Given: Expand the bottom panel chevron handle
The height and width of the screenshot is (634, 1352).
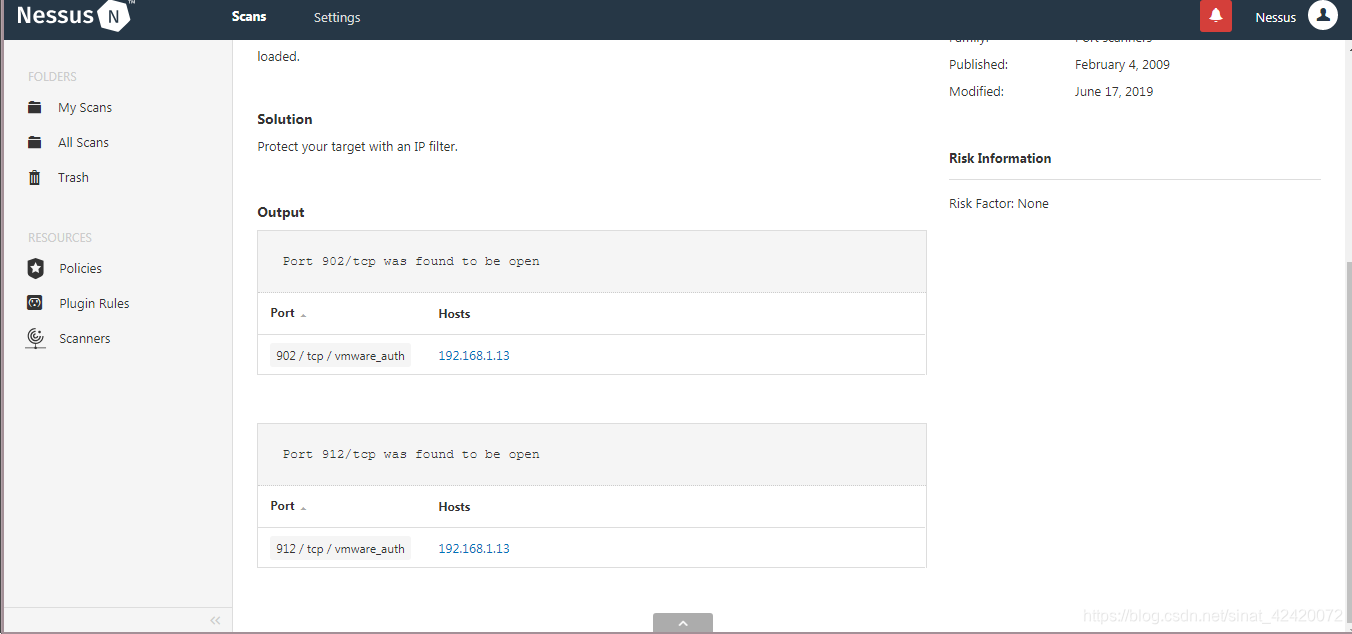Looking at the screenshot, I should click(683, 623).
